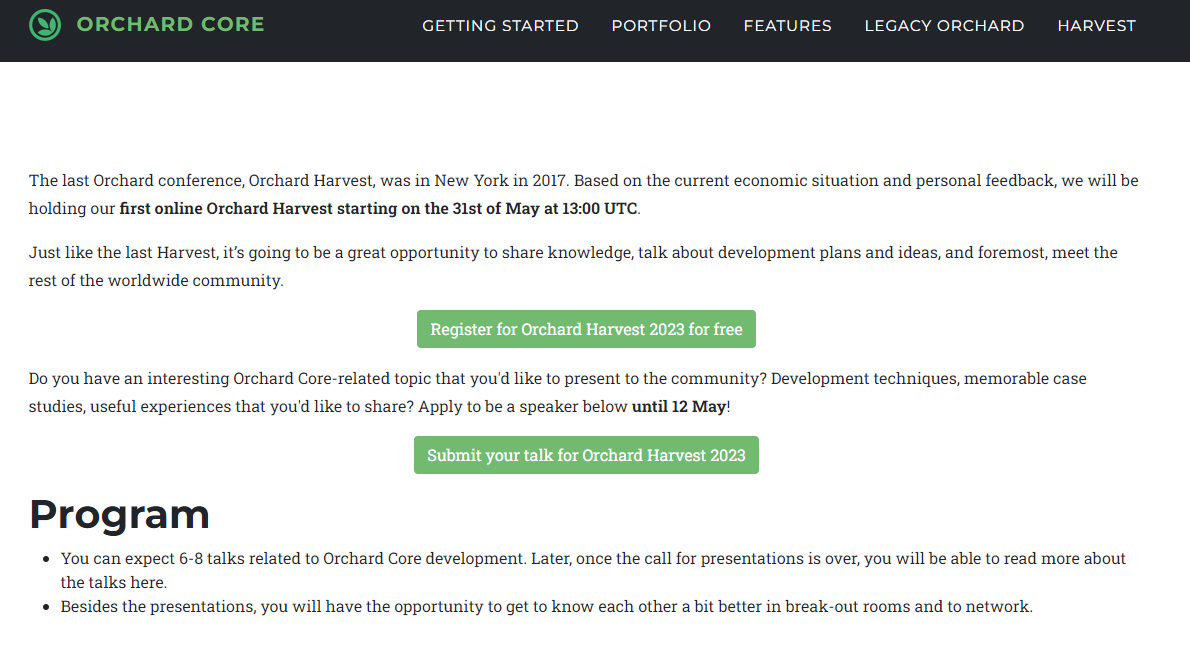Click Register for Orchard Harvest 2023 for free
The height and width of the screenshot is (671, 1190).
pos(586,329)
